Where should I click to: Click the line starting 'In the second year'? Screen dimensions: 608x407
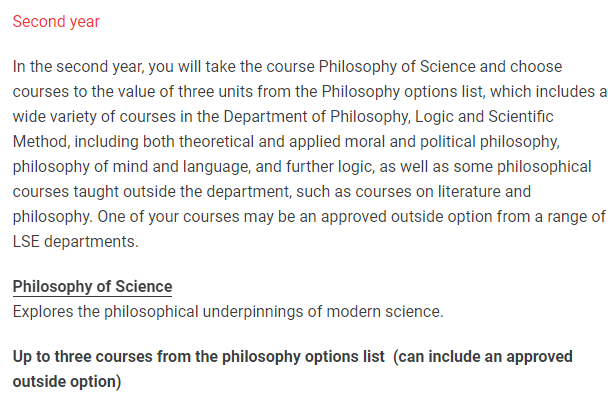point(287,67)
